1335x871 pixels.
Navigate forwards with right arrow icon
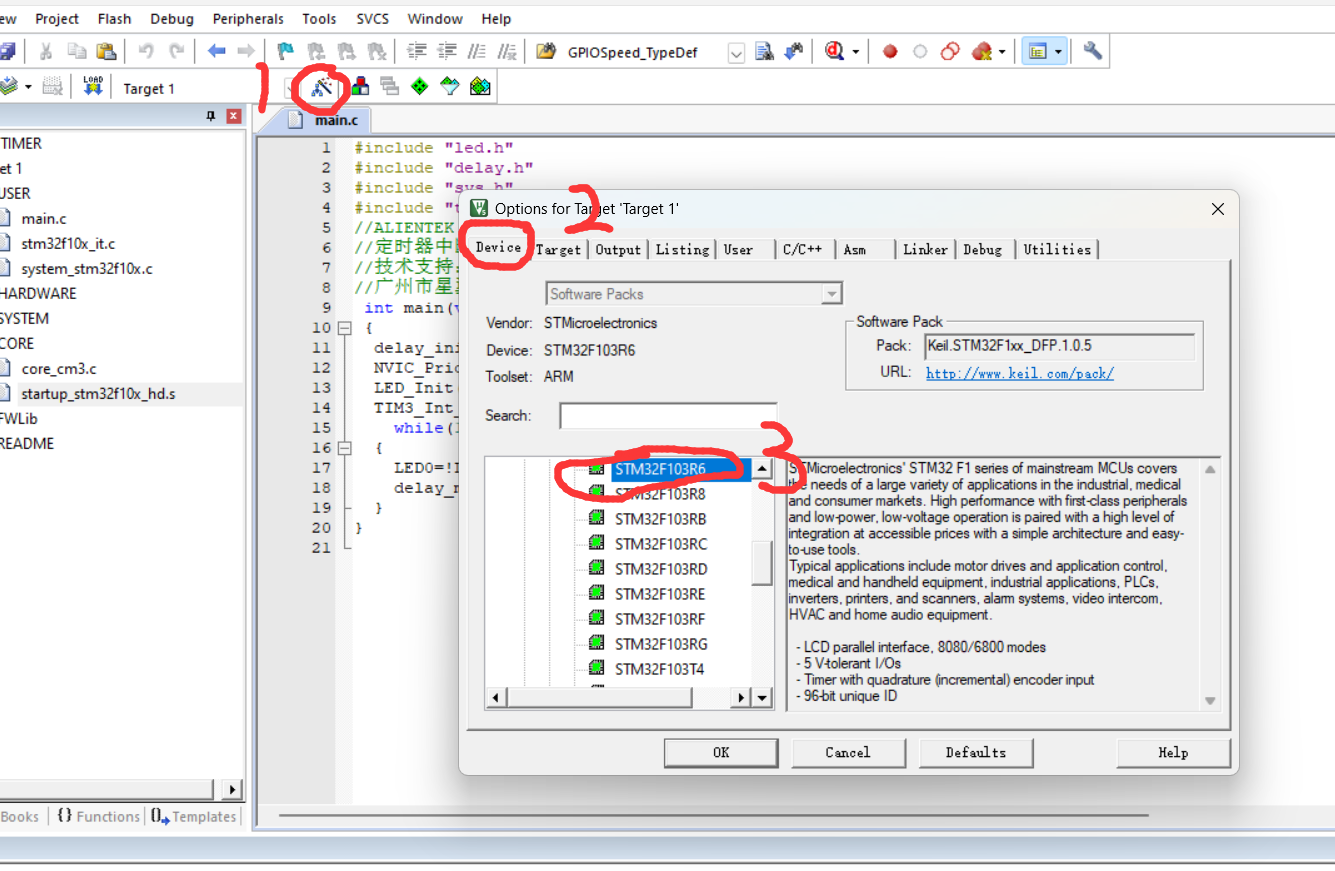coord(245,51)
